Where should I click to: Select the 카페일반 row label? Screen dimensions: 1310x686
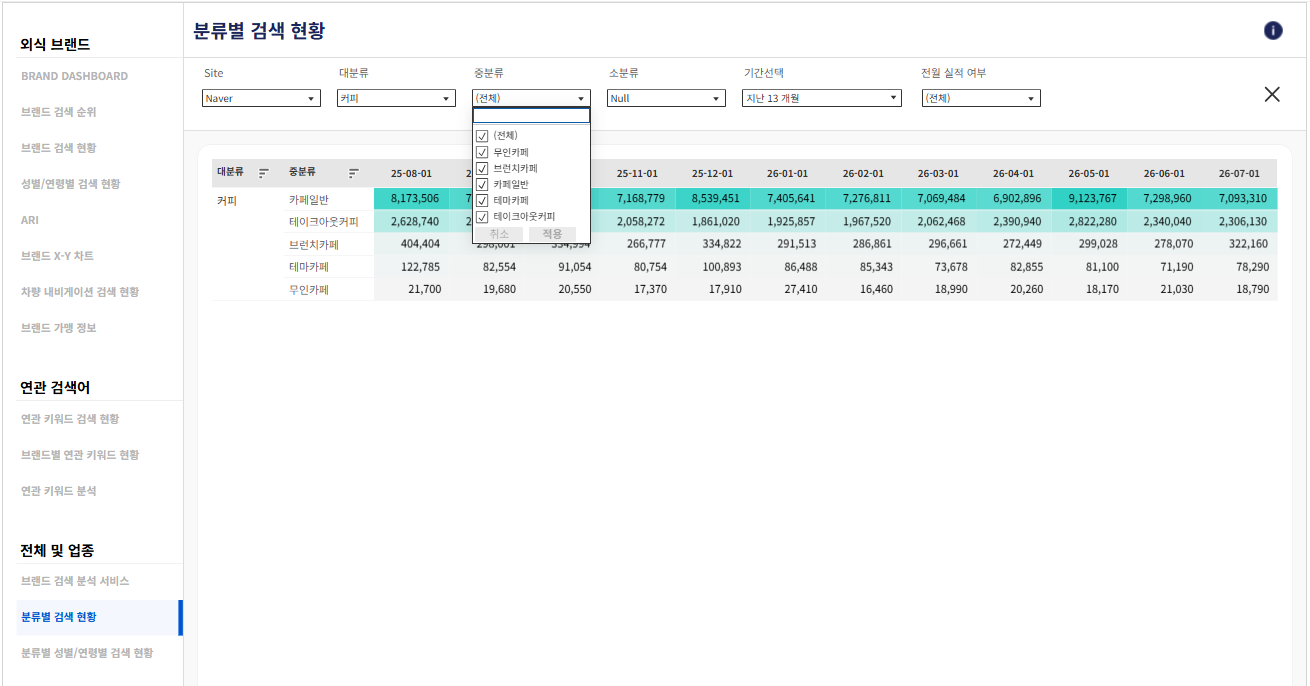309,199
